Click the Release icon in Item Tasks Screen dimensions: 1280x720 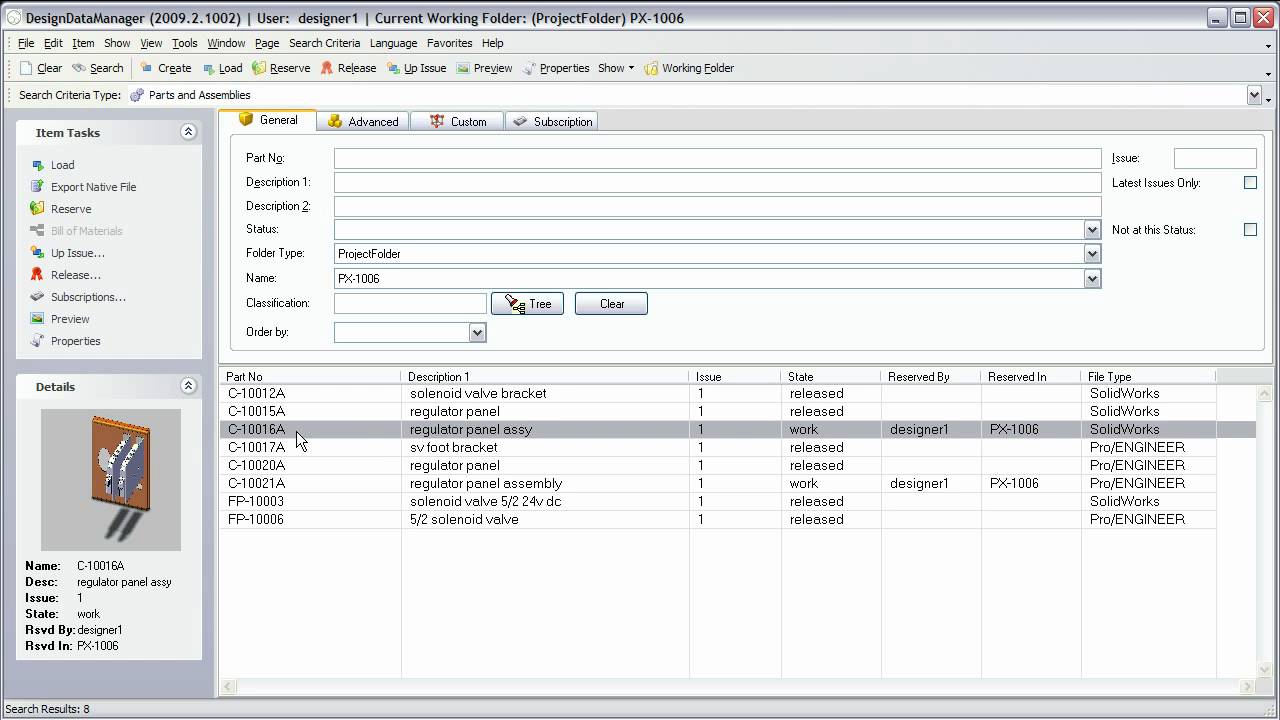[x=37, y=275]
